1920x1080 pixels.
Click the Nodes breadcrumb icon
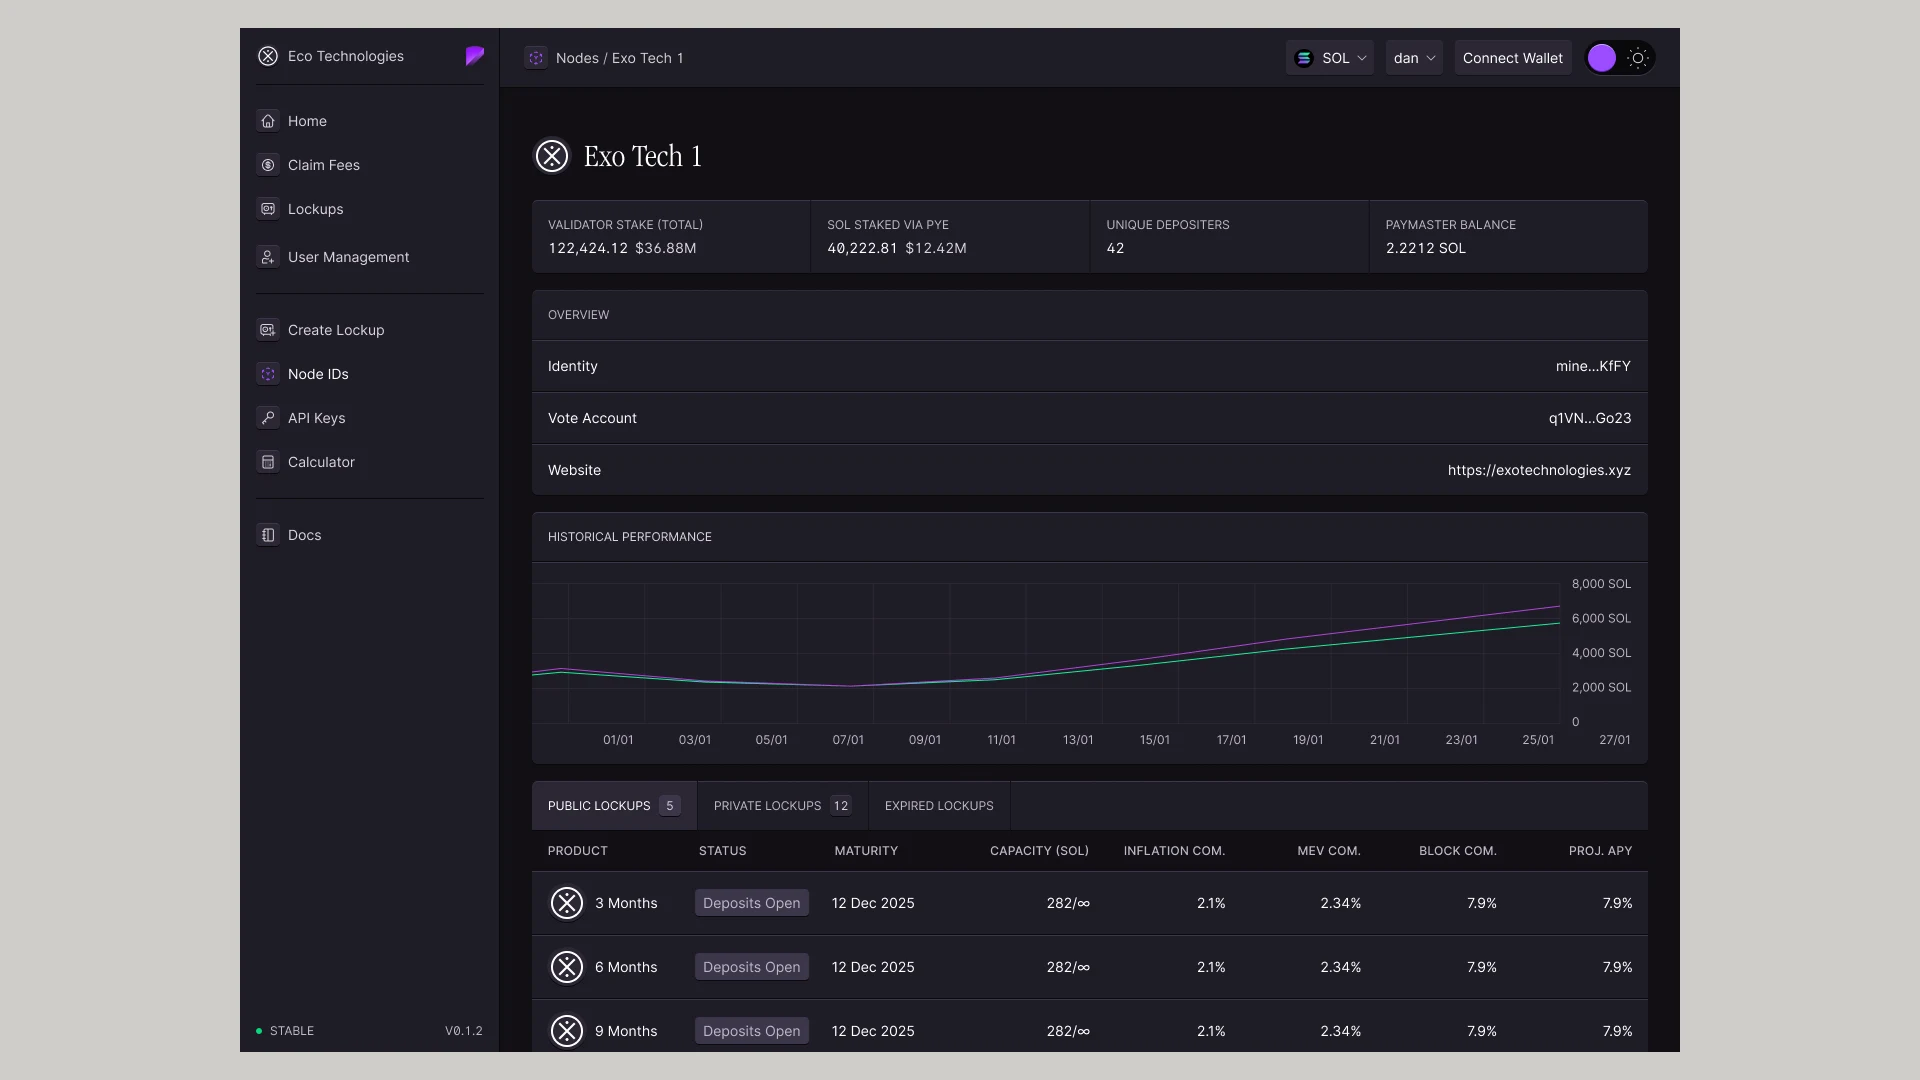536,58
